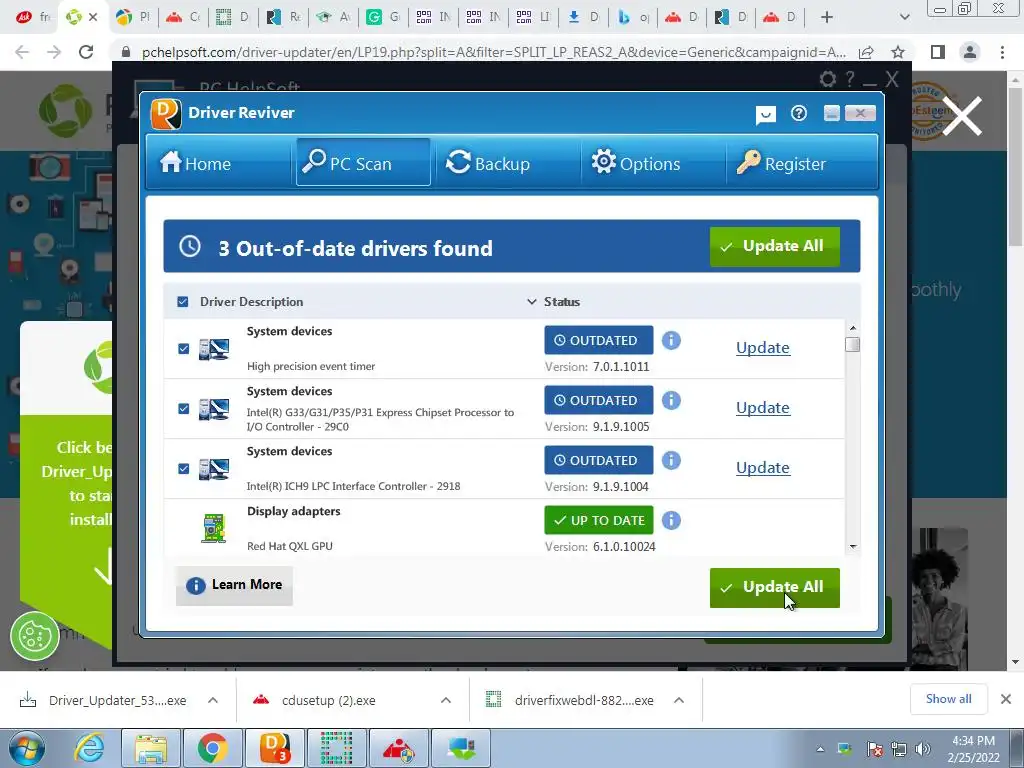Open the Chrome side panel icon
Image resolution: width=1024 pixels, height=768 pixels.
pyautogui.click(x=938, y=52)
